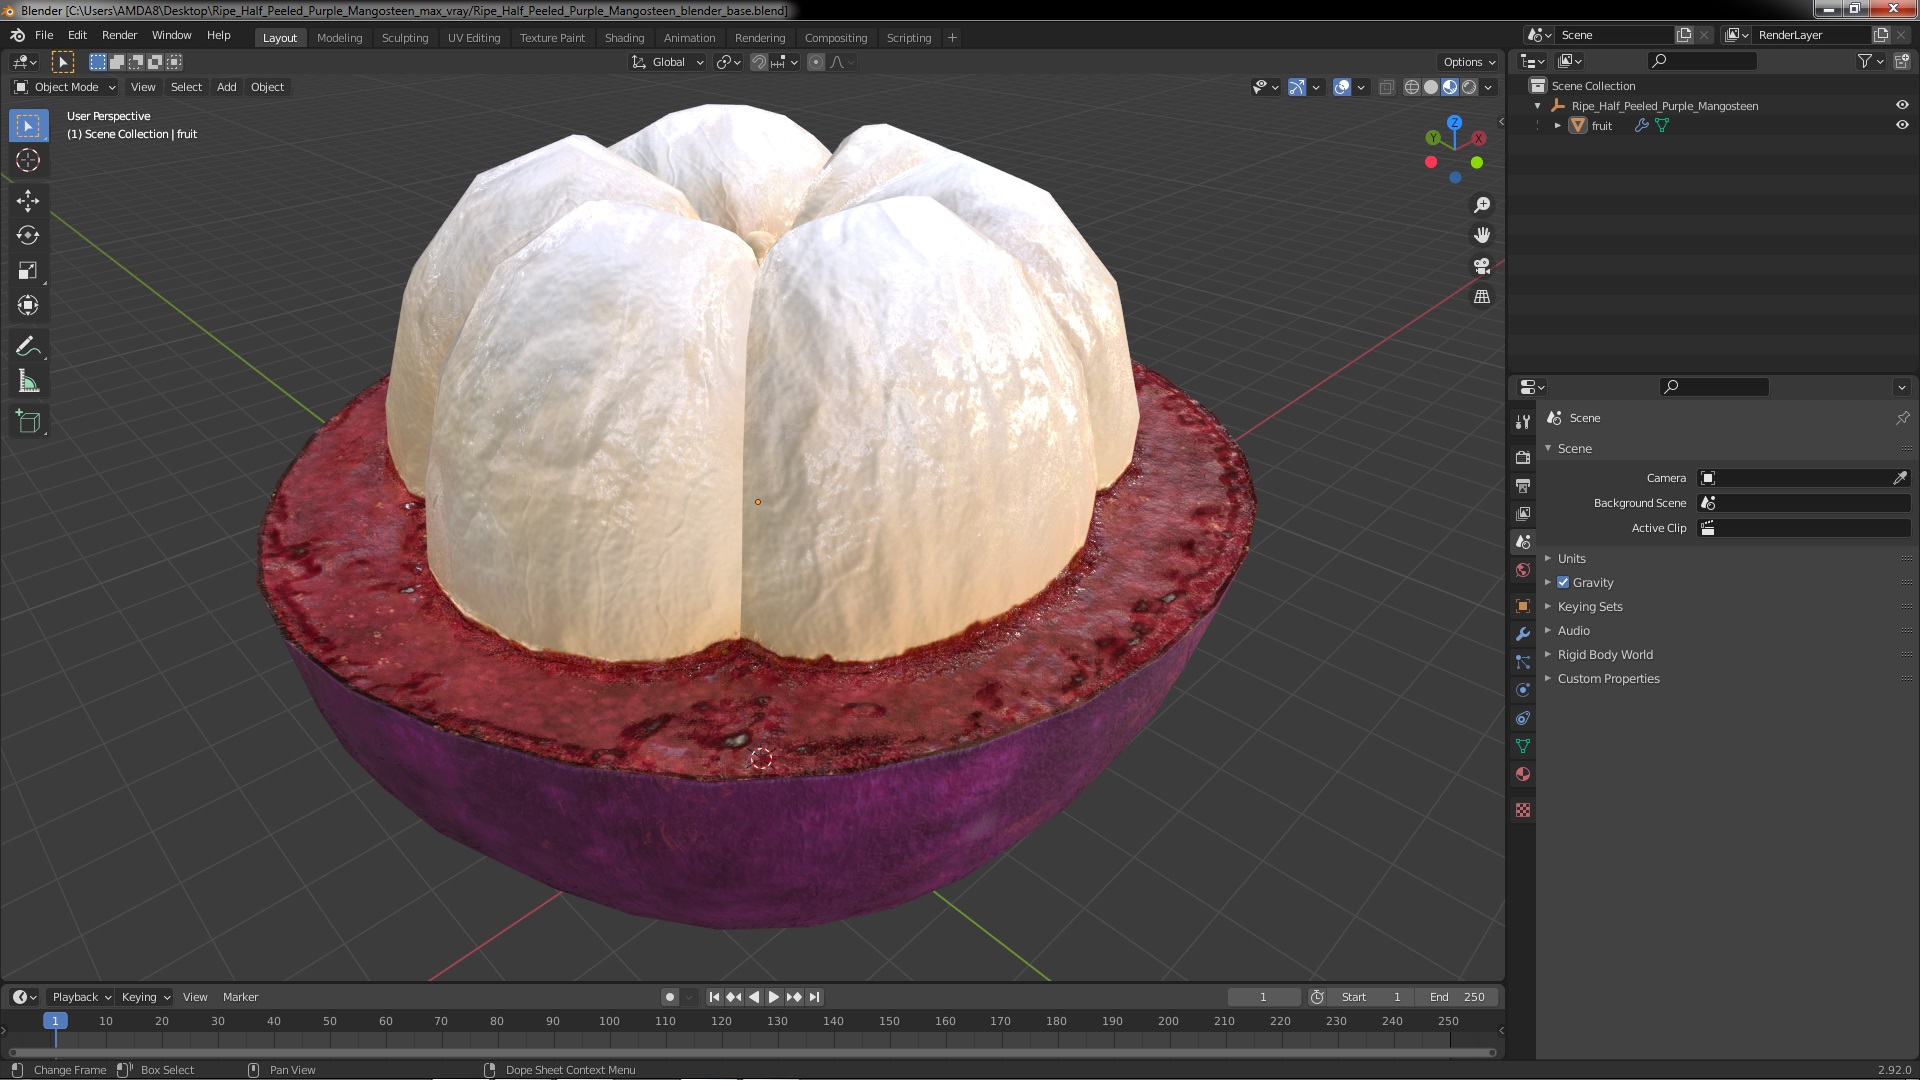Open View Layer properties tab
Viewport: 1920px width, 1080px height.
point(1523,513)
